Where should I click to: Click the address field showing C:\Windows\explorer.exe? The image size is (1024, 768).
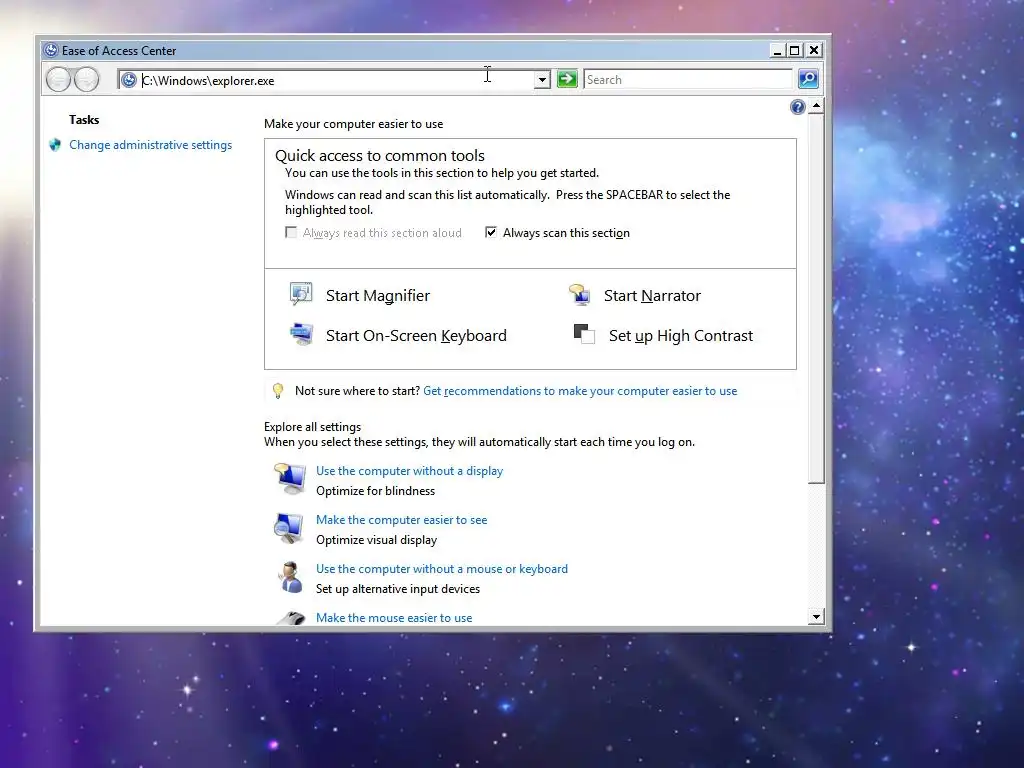click(336, 80)
